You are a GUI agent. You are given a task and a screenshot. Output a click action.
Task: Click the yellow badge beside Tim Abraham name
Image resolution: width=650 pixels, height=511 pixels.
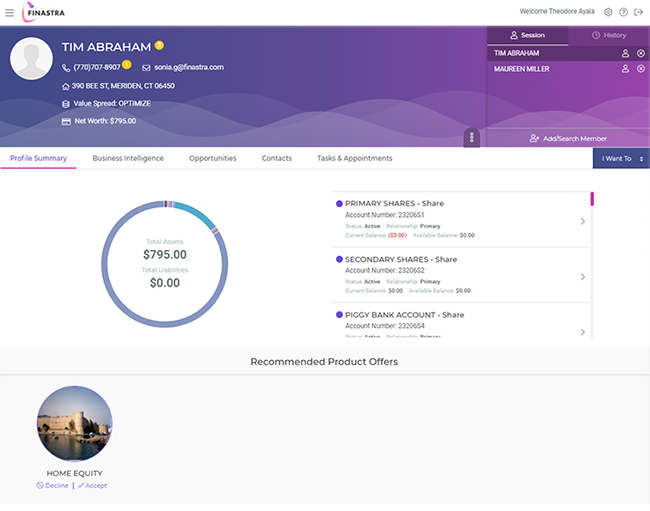(159, 45)
